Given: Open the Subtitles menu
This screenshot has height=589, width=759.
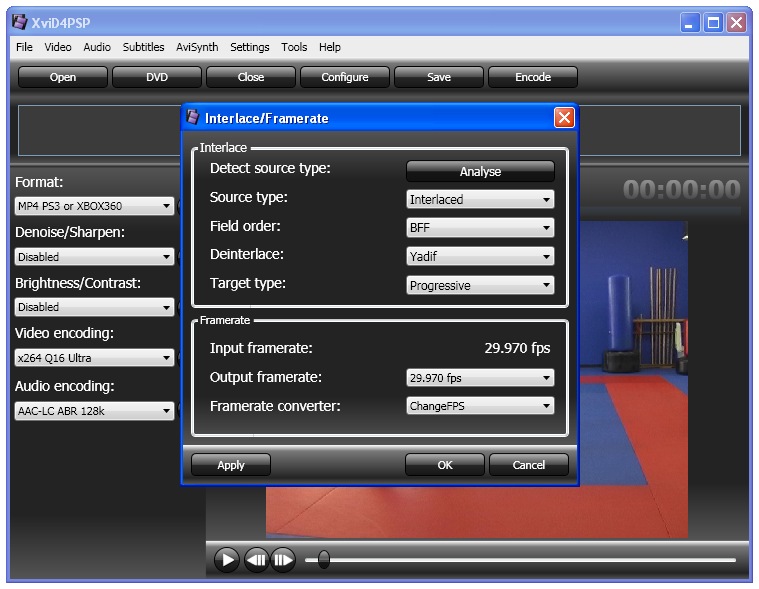Looking at the screenshot, I should pos(143,47).
